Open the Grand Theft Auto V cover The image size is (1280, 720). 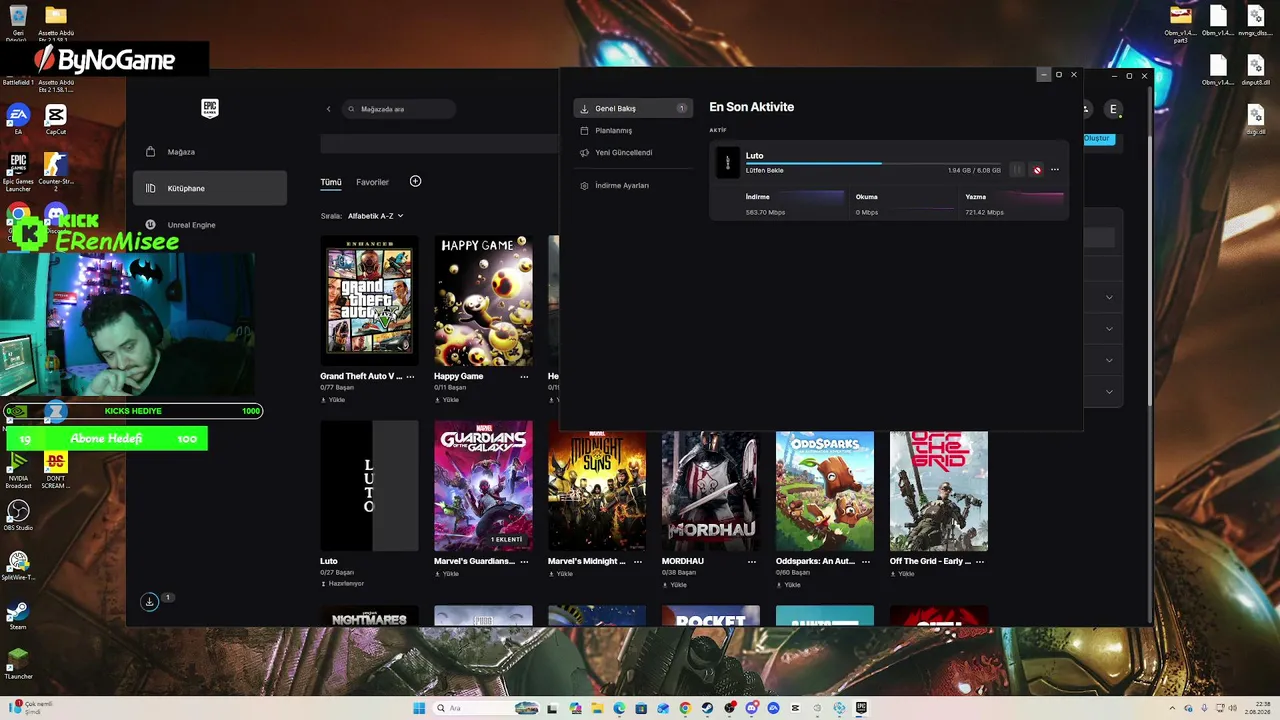pos(369,300)
